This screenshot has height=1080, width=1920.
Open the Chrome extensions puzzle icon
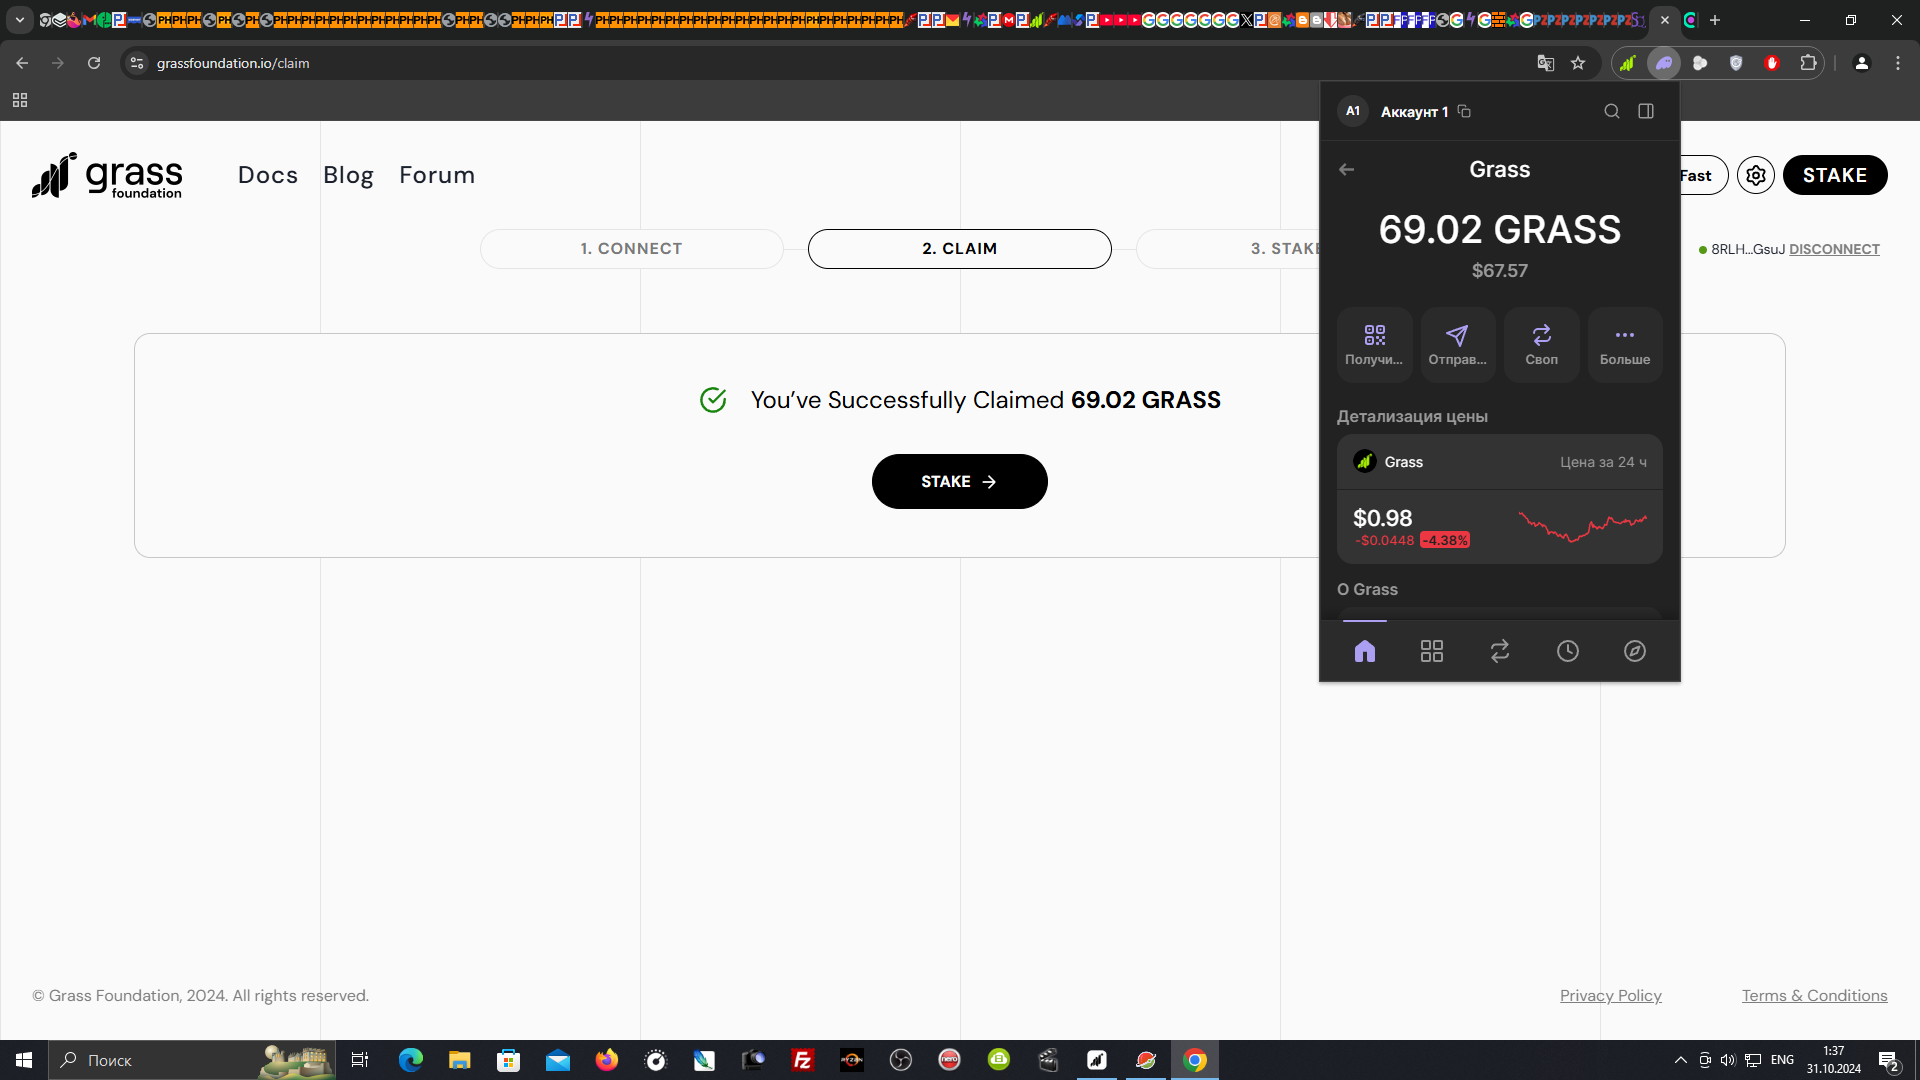click(x=1808, y=63)
